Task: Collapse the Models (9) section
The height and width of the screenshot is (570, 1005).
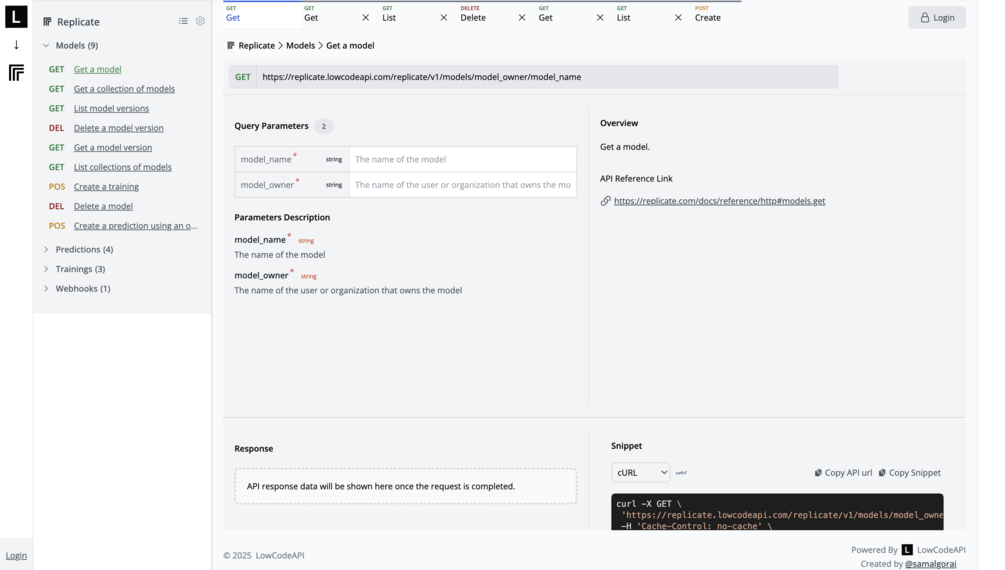Action: coord(46,46)
